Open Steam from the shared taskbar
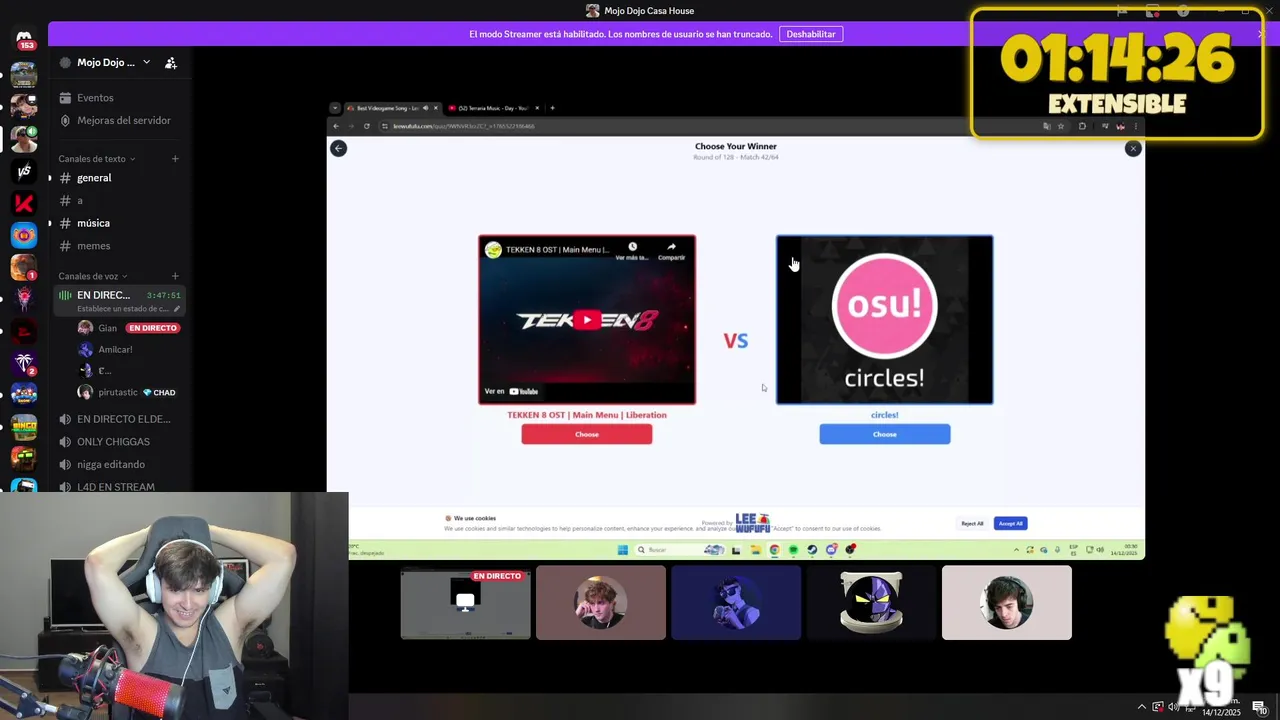This screenshot has width=1280, height=720. [812, 550]
